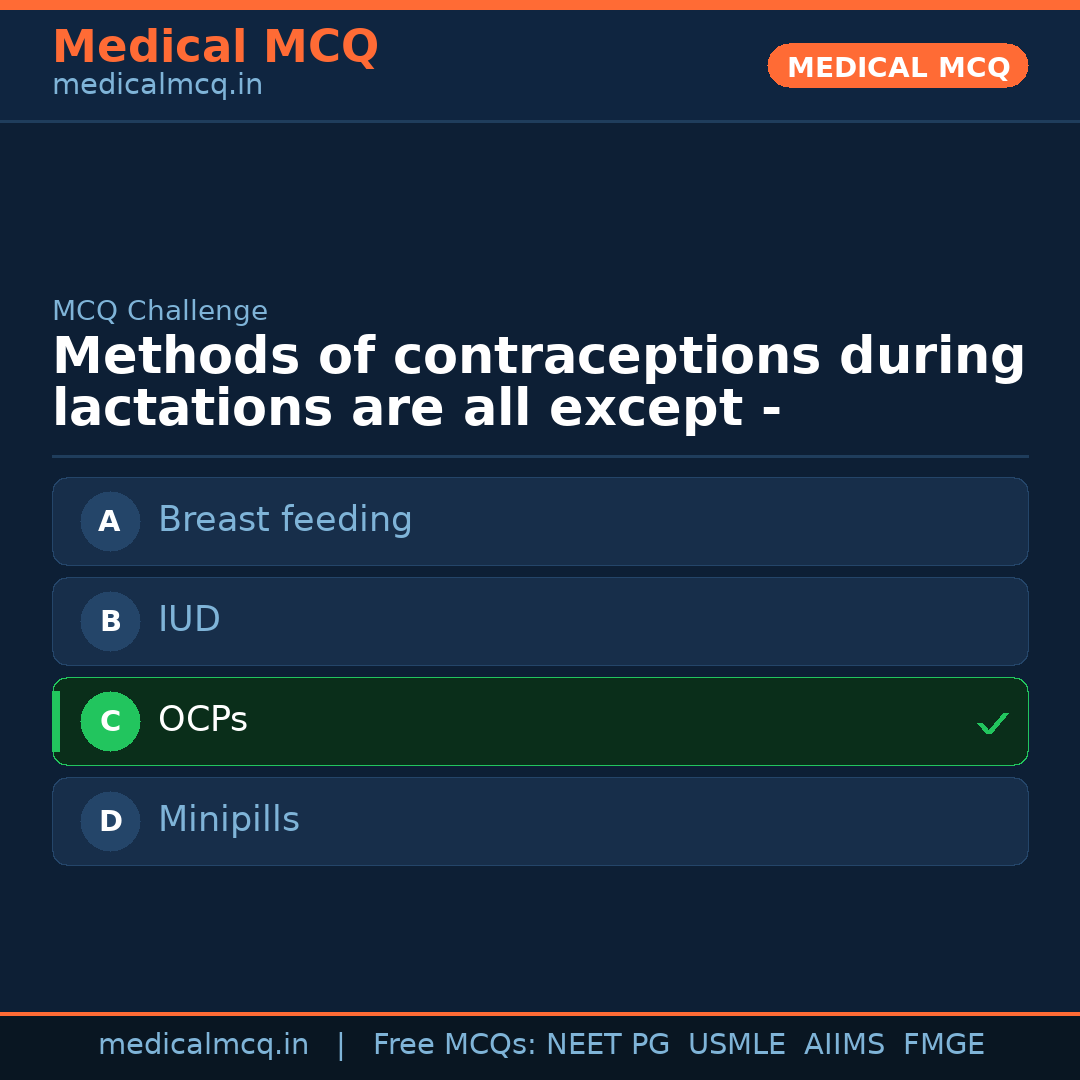Viewport: 1080px width, 1080px height.
Task: Click the circular A badge beside Breast feeding
Action: pyautogui.click(x=110, y=521)
